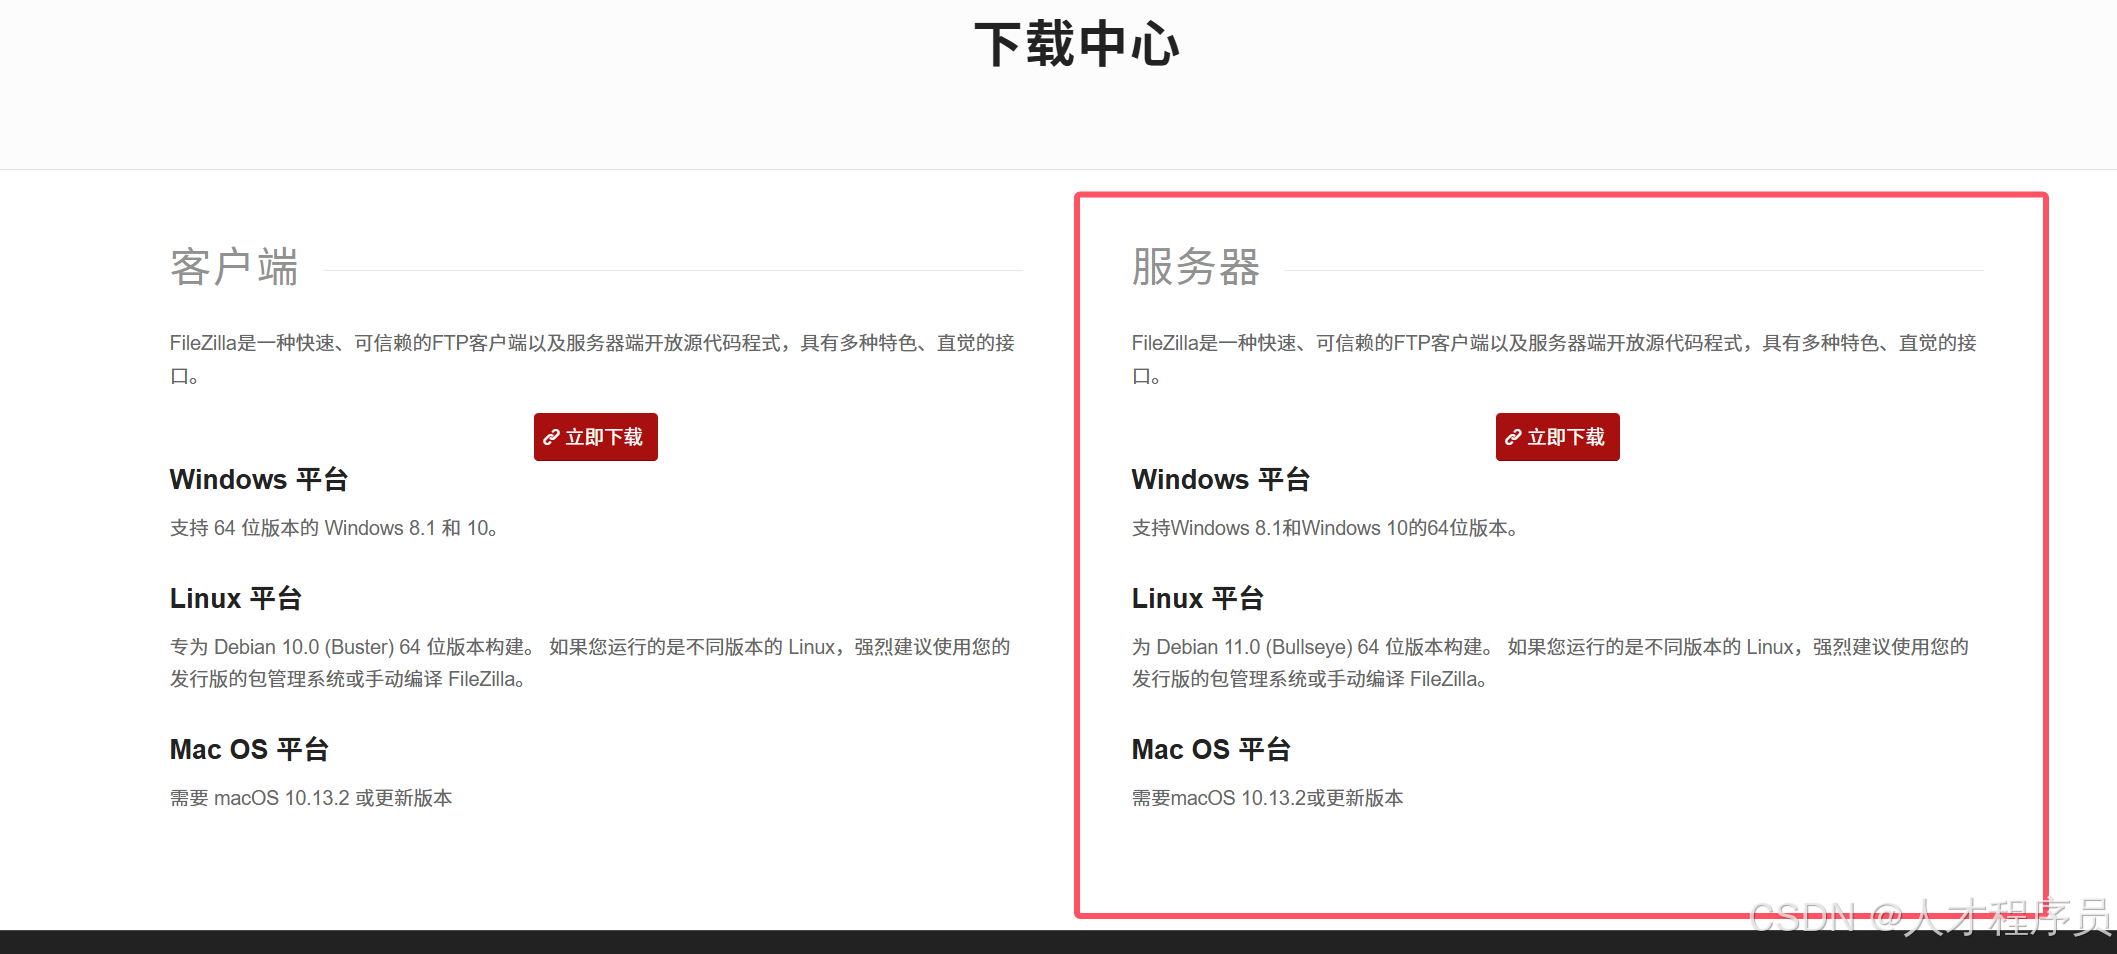This screenshot has width=2117, height=954.
Task: Click the Linux 平台 heading under 服务器
Action: click(x=1198, y=599)
